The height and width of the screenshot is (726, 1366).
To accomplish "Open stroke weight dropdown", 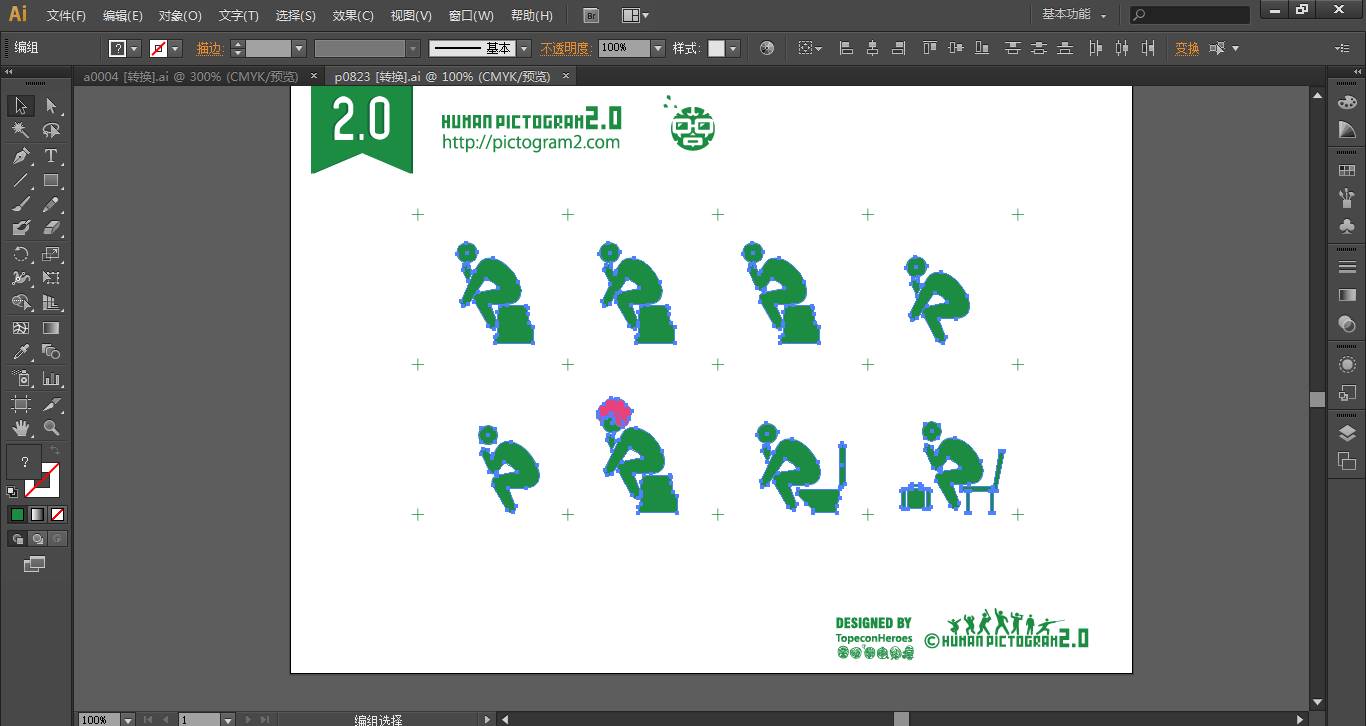I will point(299,48).
